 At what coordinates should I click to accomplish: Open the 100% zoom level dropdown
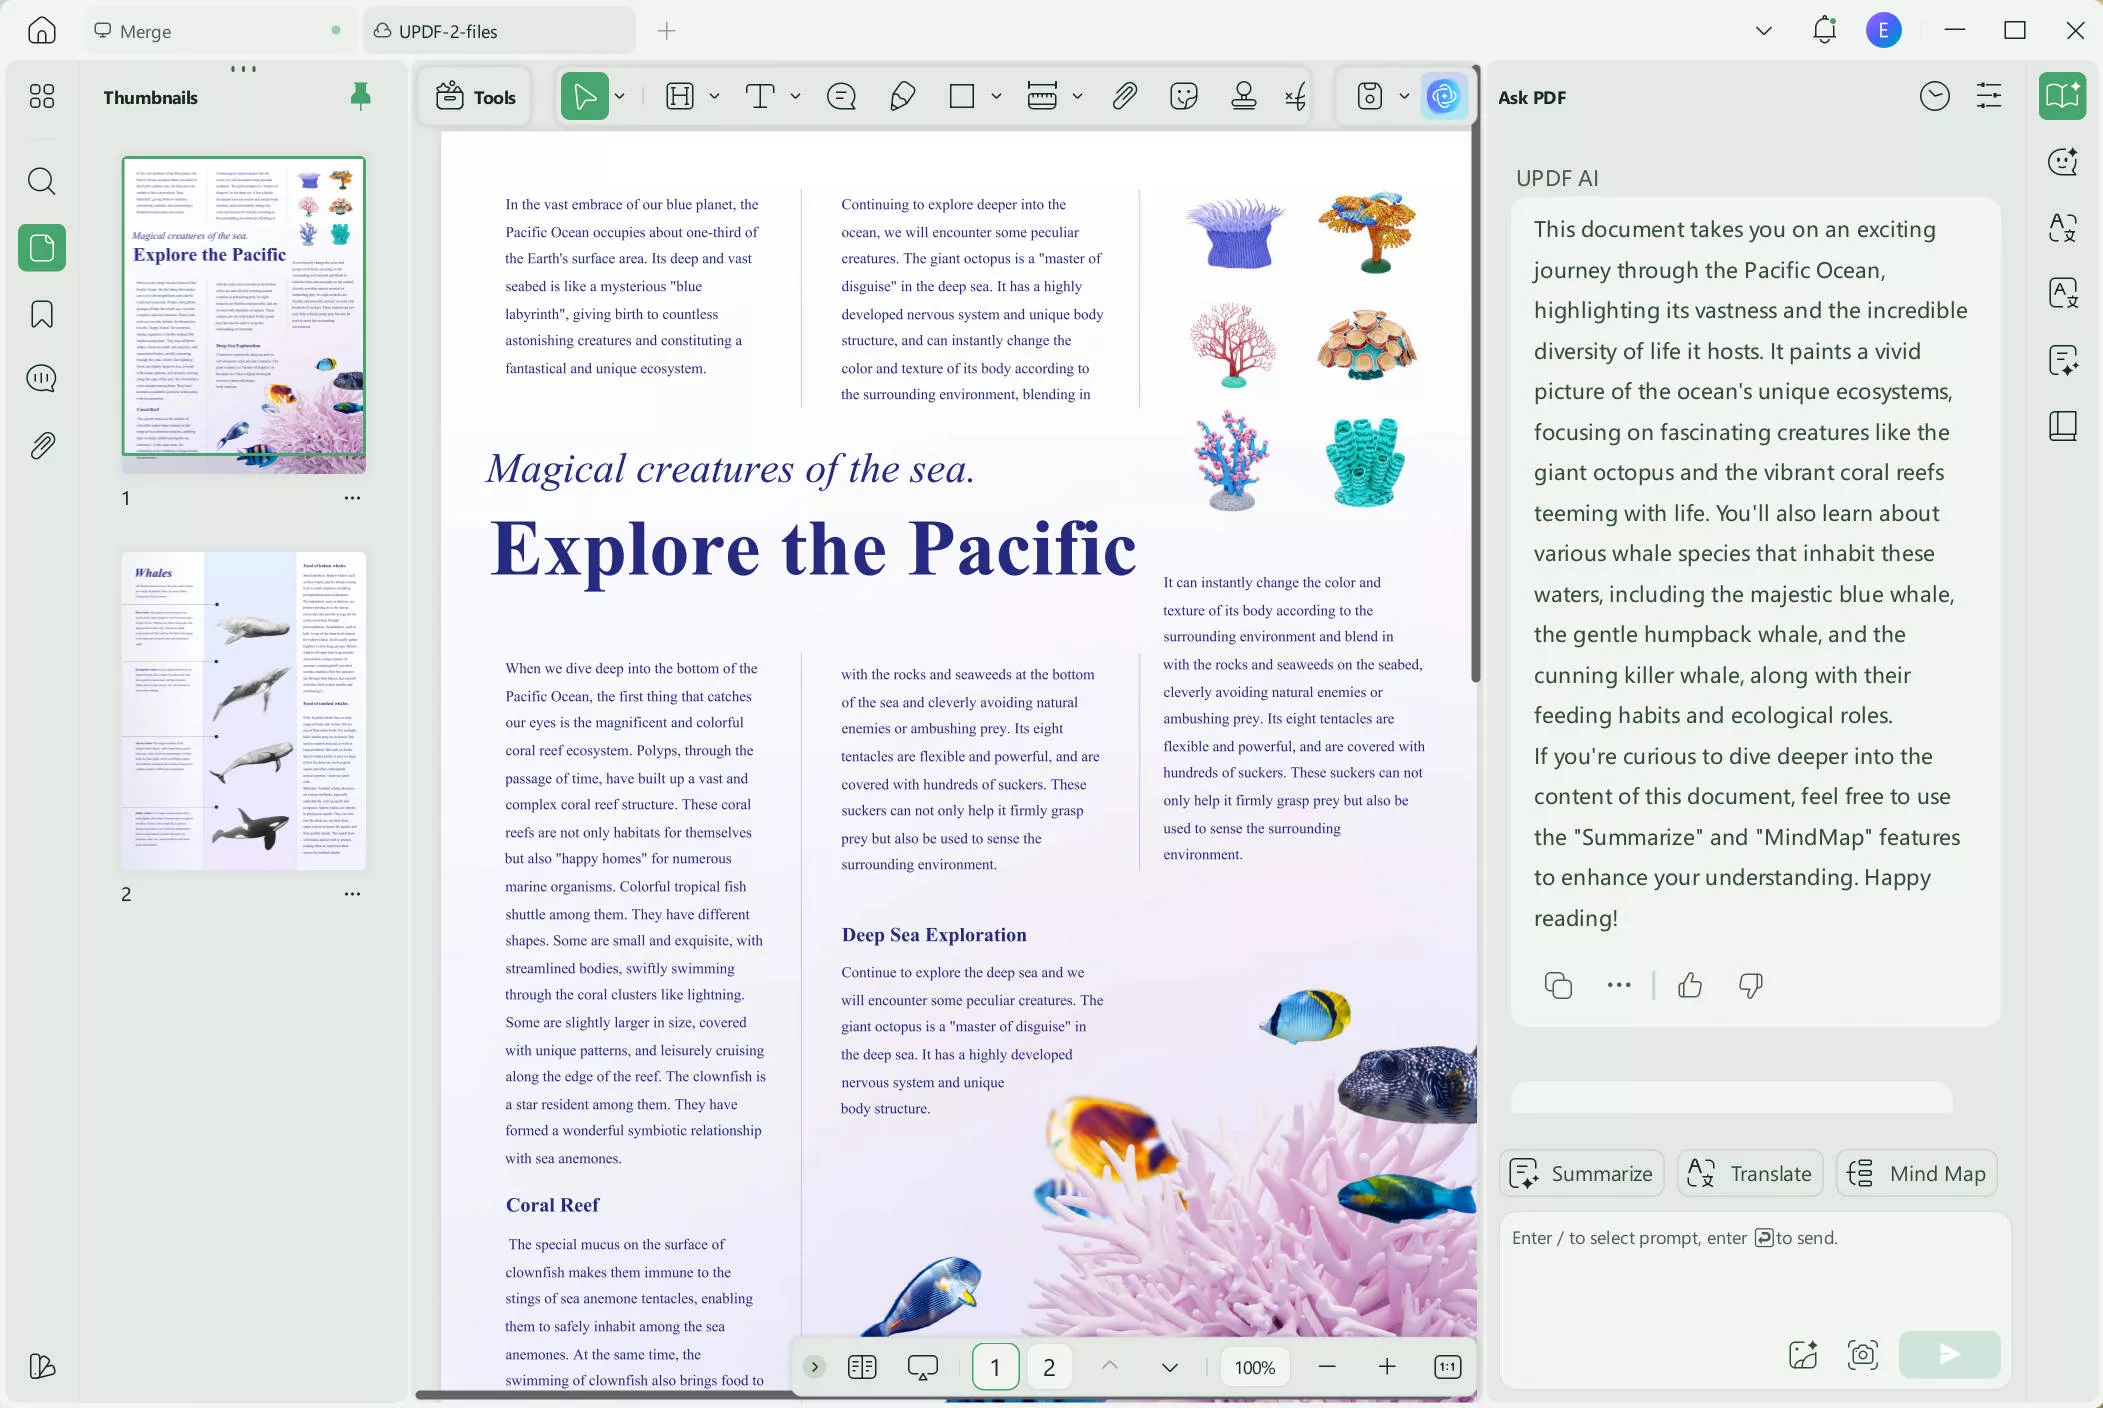(x=1254, y=1367)
